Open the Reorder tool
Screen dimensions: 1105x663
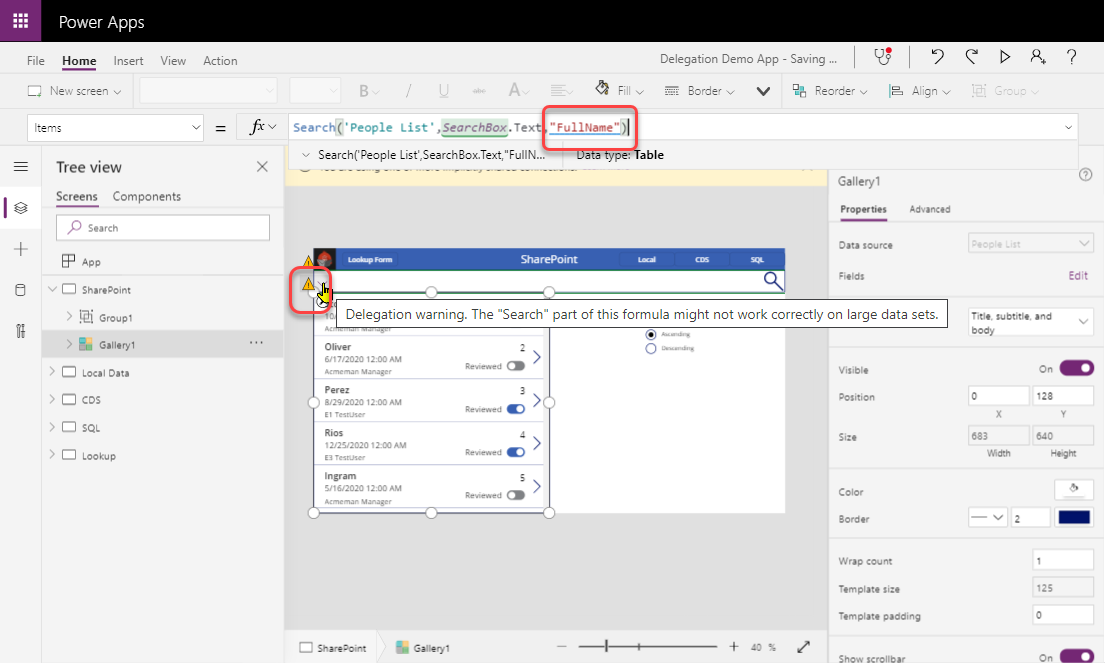tap(829, 90)
